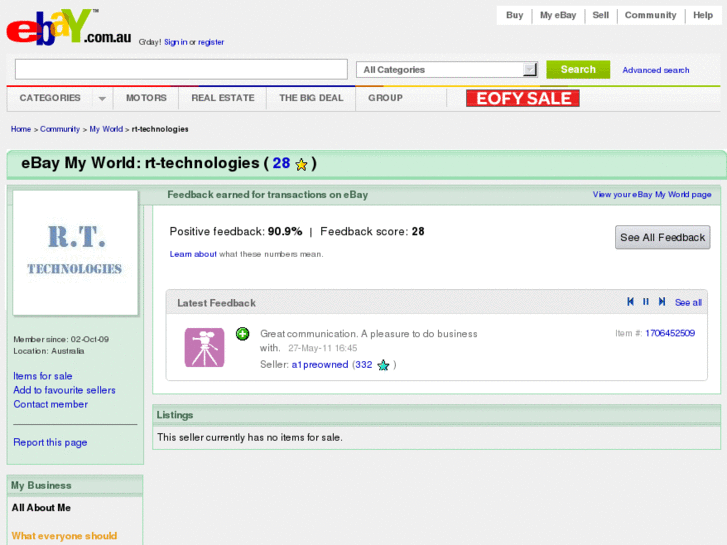Open the REAL ESTATE tab
Viewport: 727px width, 545px height.
[223, 98]
